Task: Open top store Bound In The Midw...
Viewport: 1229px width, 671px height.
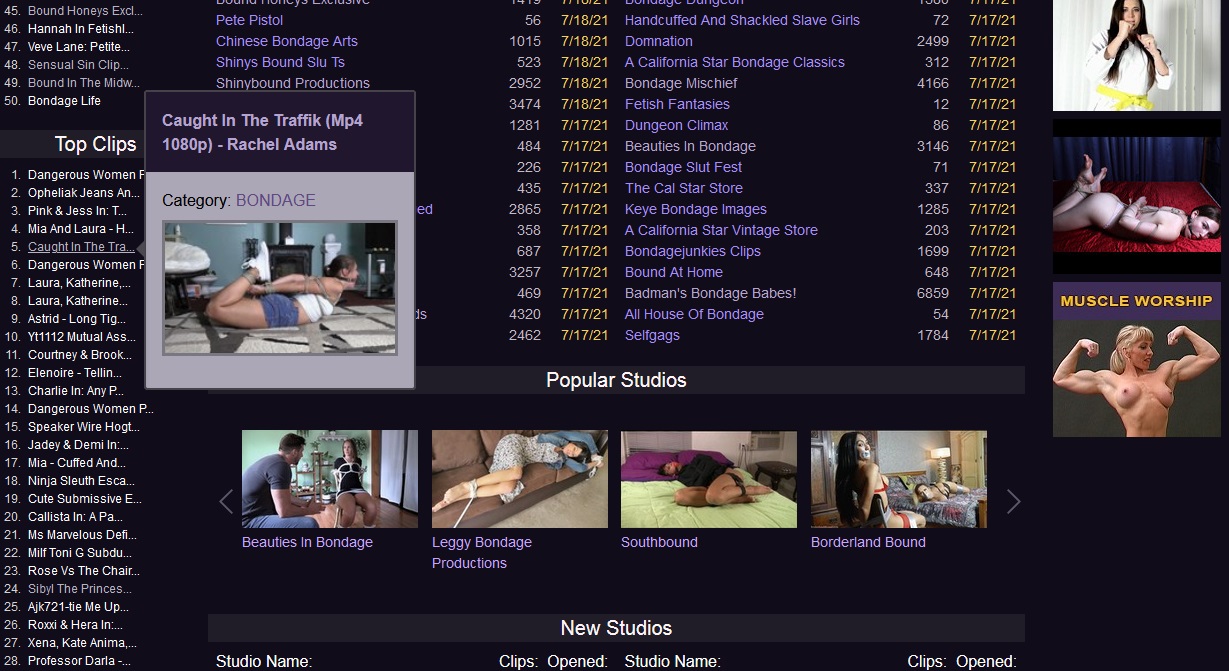Action: click(84, 83)
